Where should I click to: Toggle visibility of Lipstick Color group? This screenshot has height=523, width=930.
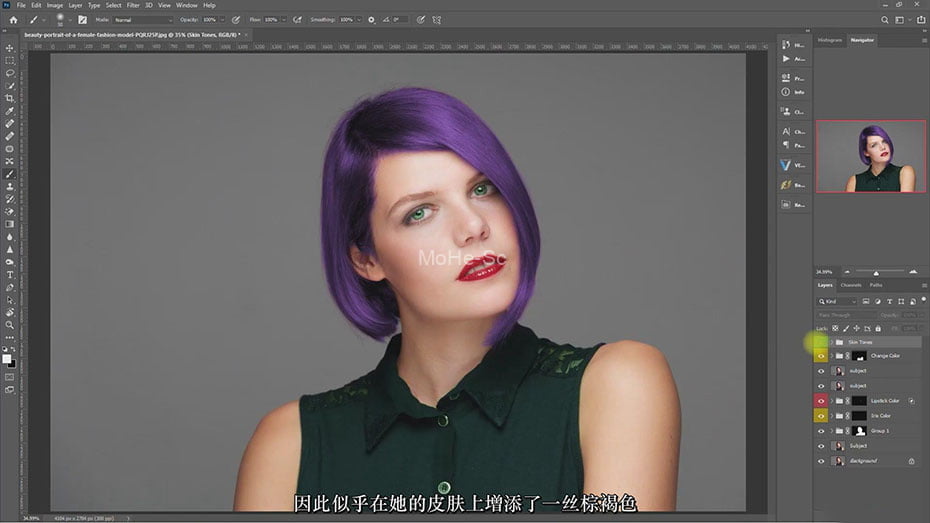pos(821,401)
